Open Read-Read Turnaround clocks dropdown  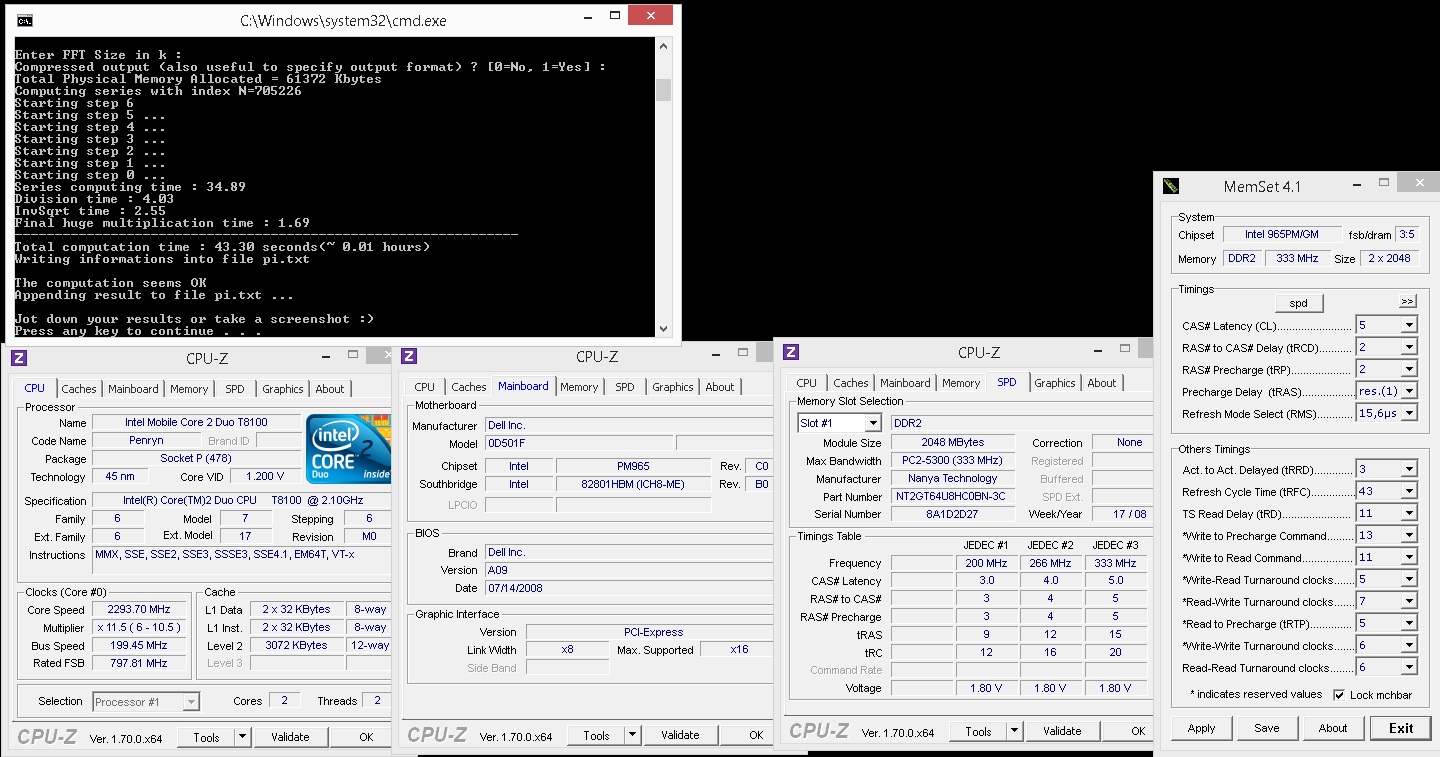[1408, 667]
